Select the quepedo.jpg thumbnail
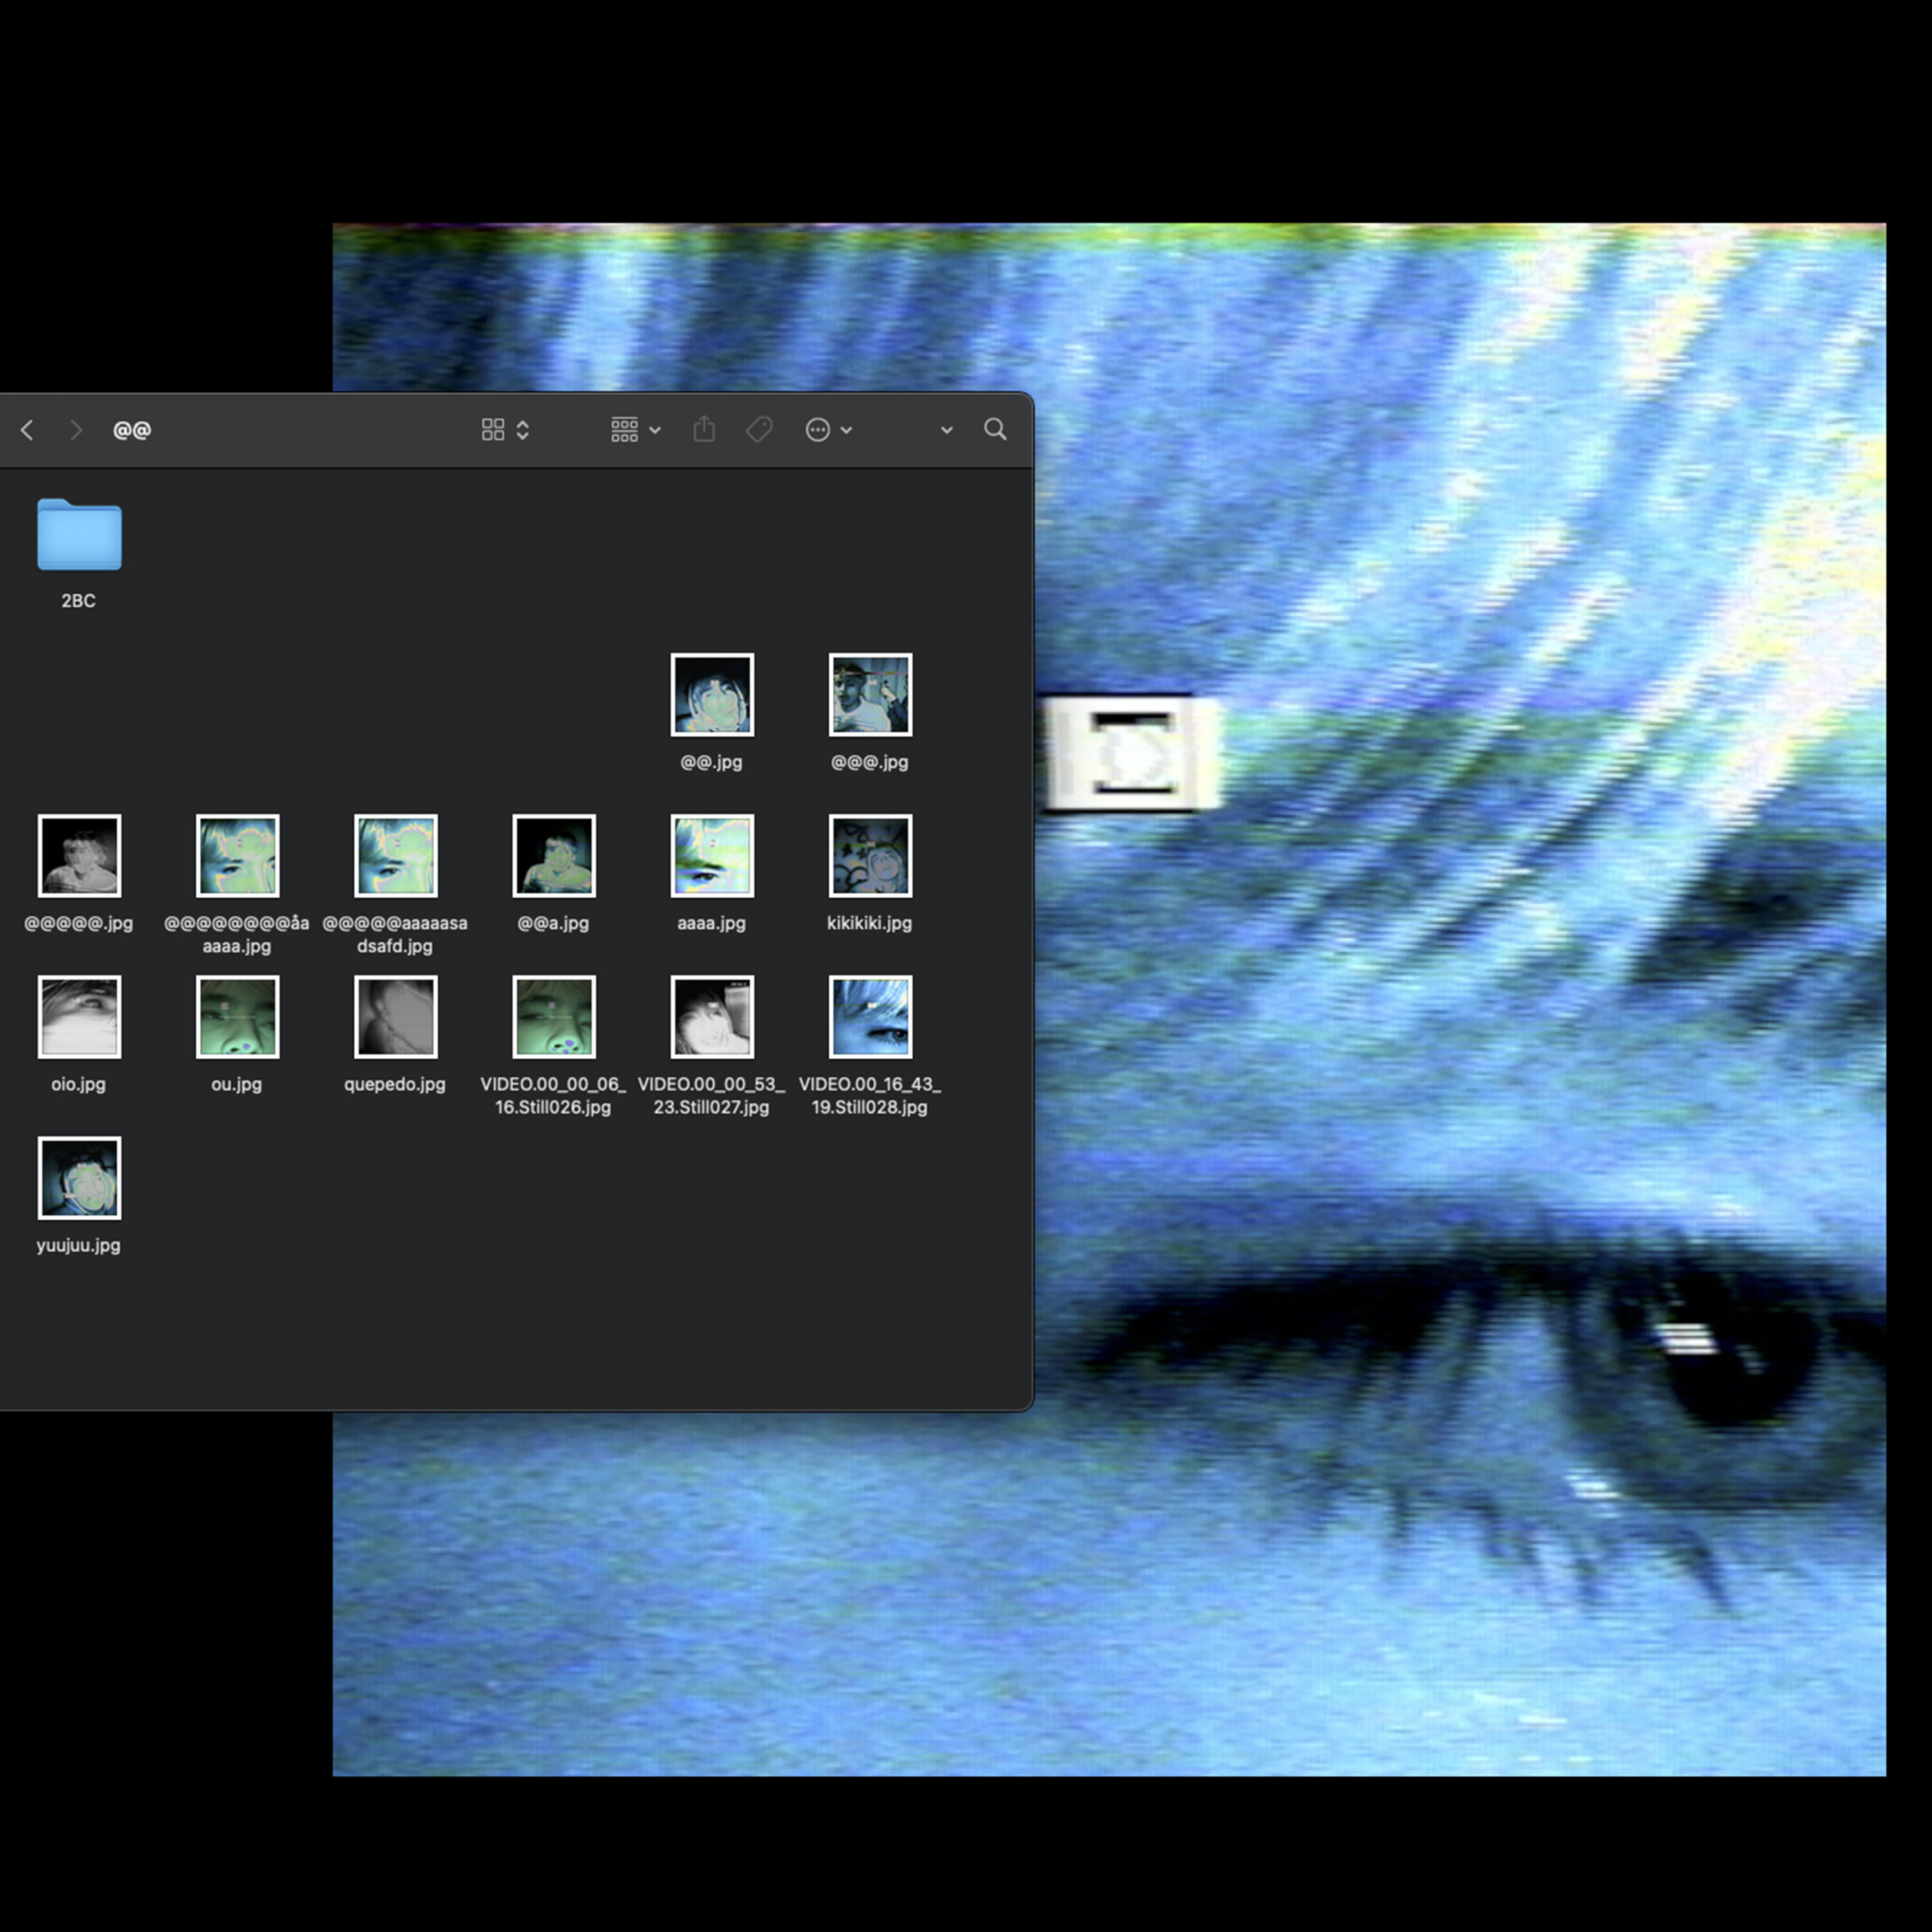 coord(396,1017)
